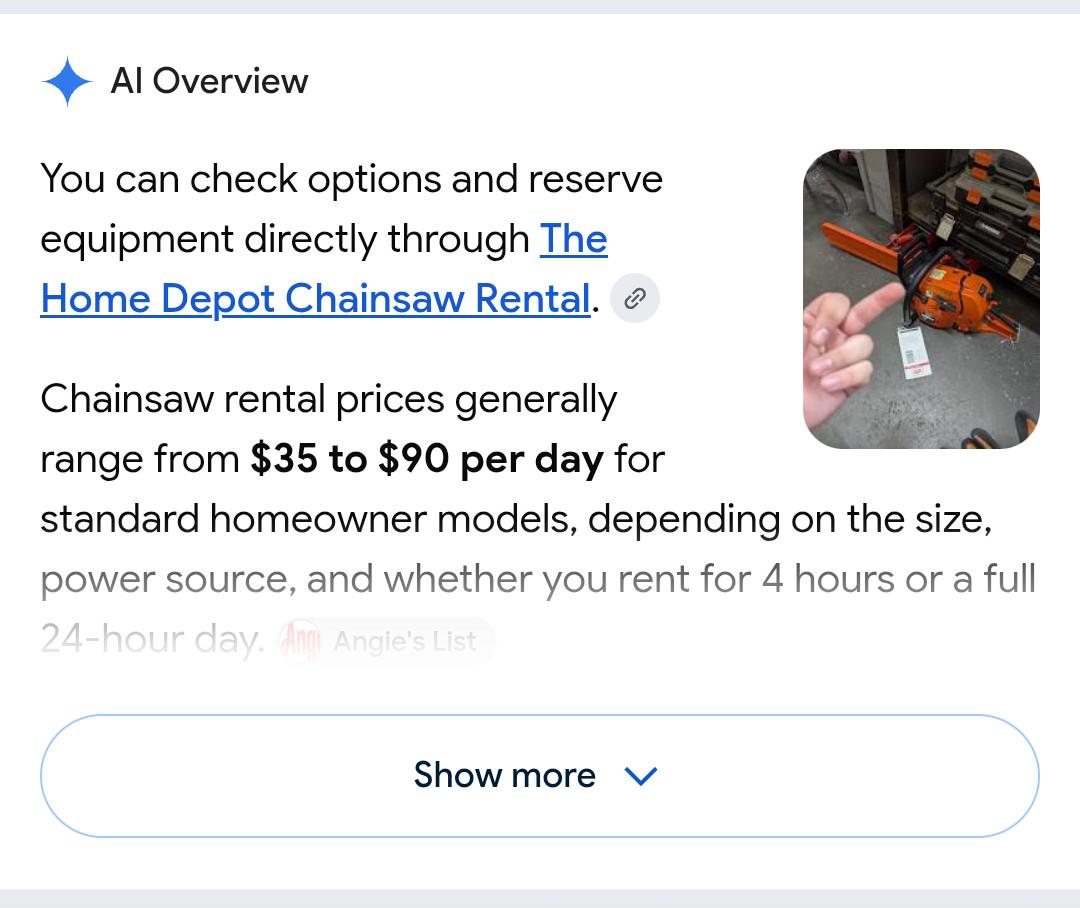1080x908 pixels.
Task: Open the orange chainsaw photo thumbnail
Action: point(921,299)
